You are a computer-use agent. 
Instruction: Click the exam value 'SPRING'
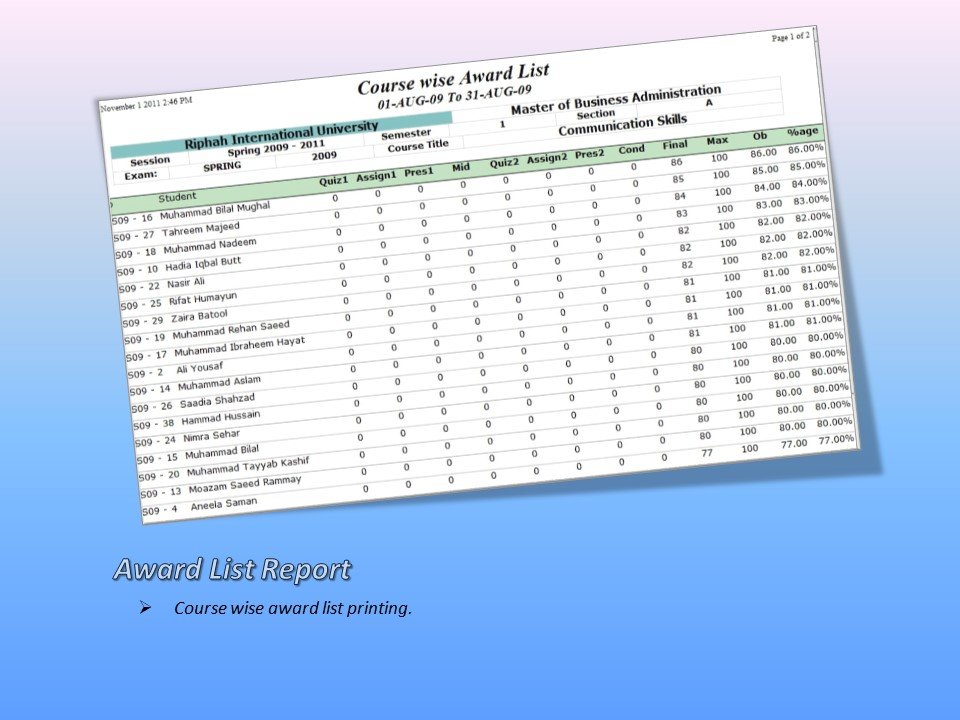coord(222,167)
